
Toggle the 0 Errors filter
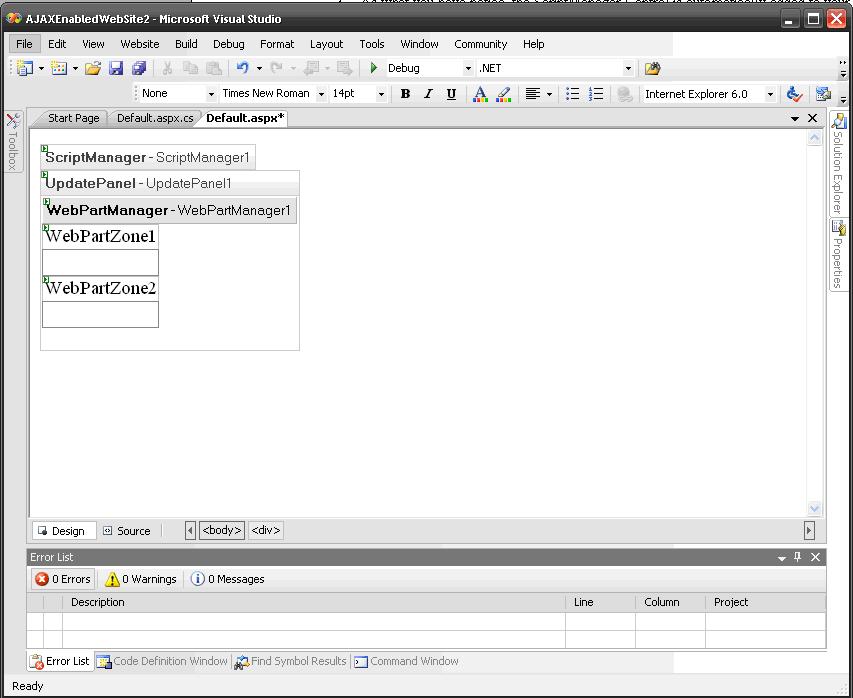pyautogui.click(x=63, y=579)
